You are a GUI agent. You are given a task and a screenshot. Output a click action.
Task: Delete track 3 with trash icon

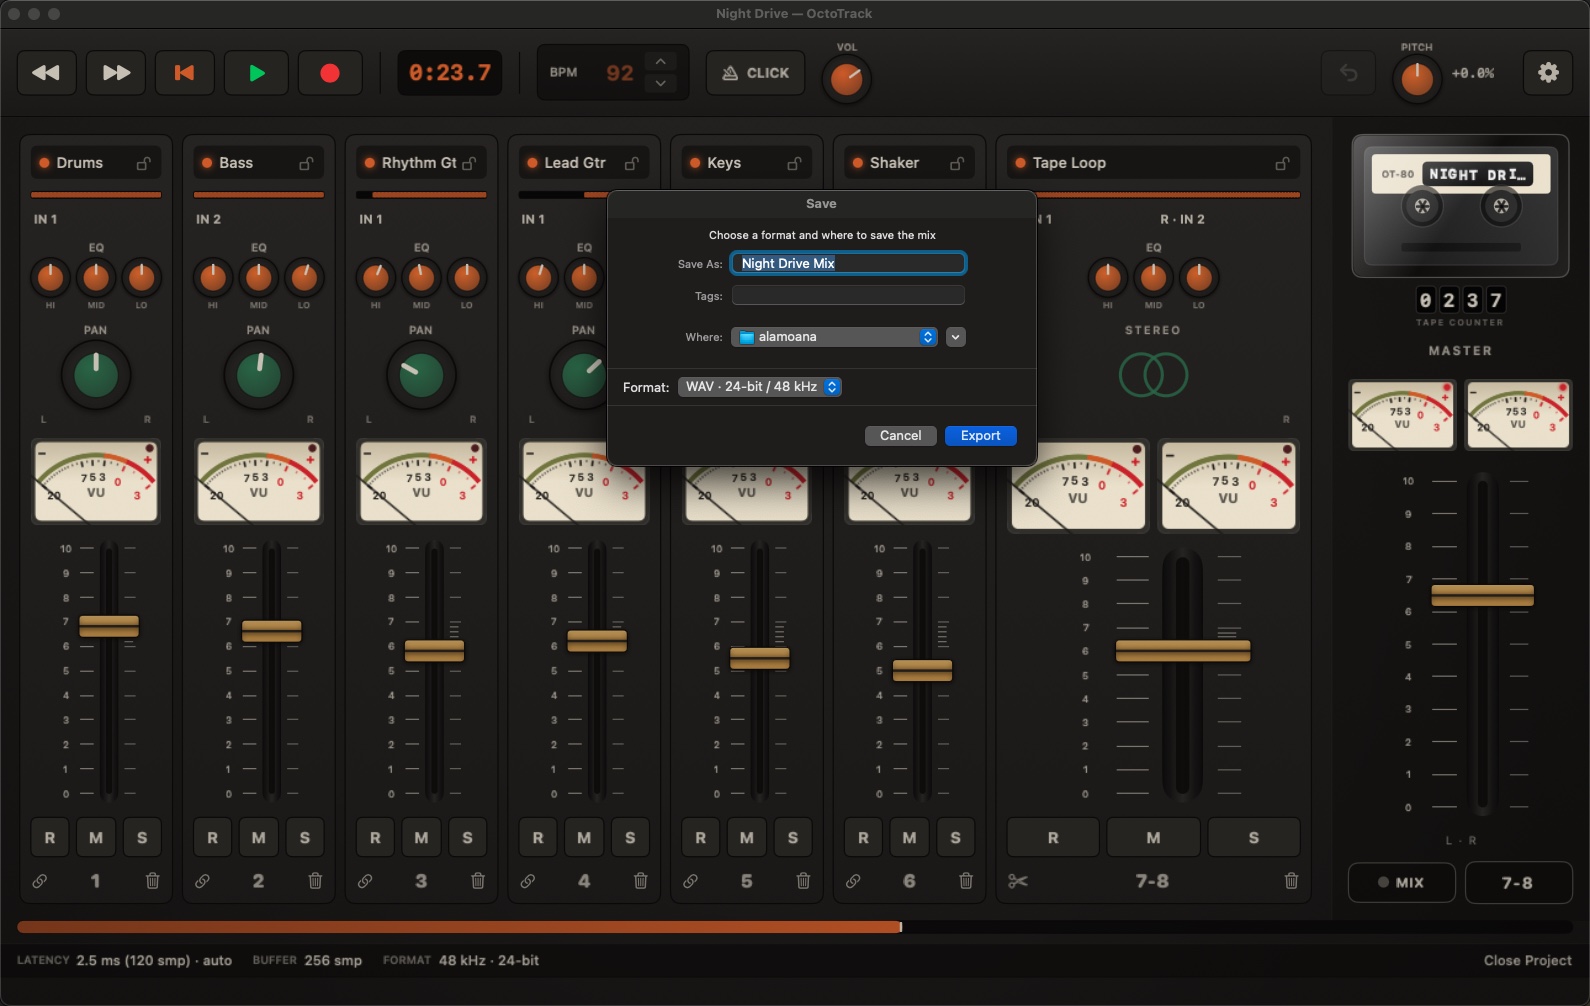(x=478, y=881)
